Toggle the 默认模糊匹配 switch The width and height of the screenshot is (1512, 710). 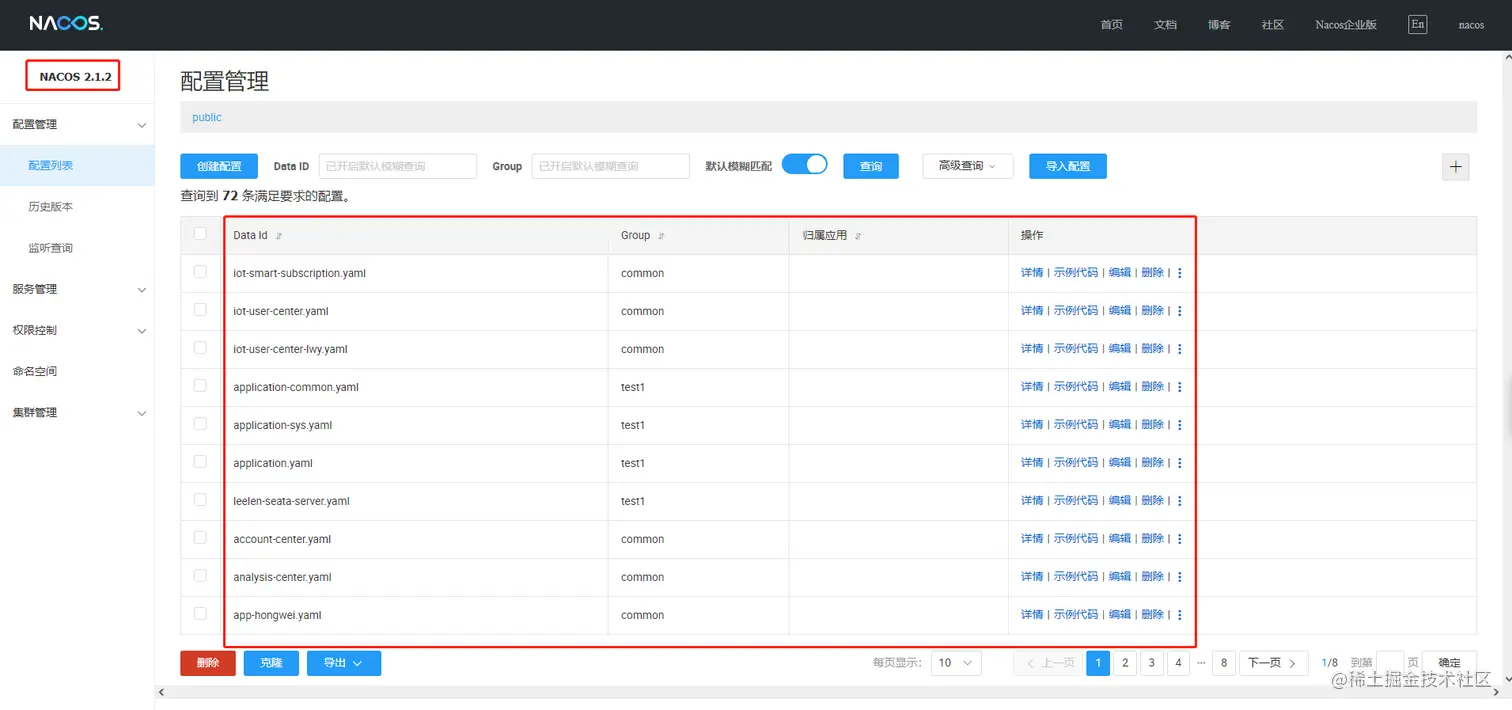coord(804,165)
